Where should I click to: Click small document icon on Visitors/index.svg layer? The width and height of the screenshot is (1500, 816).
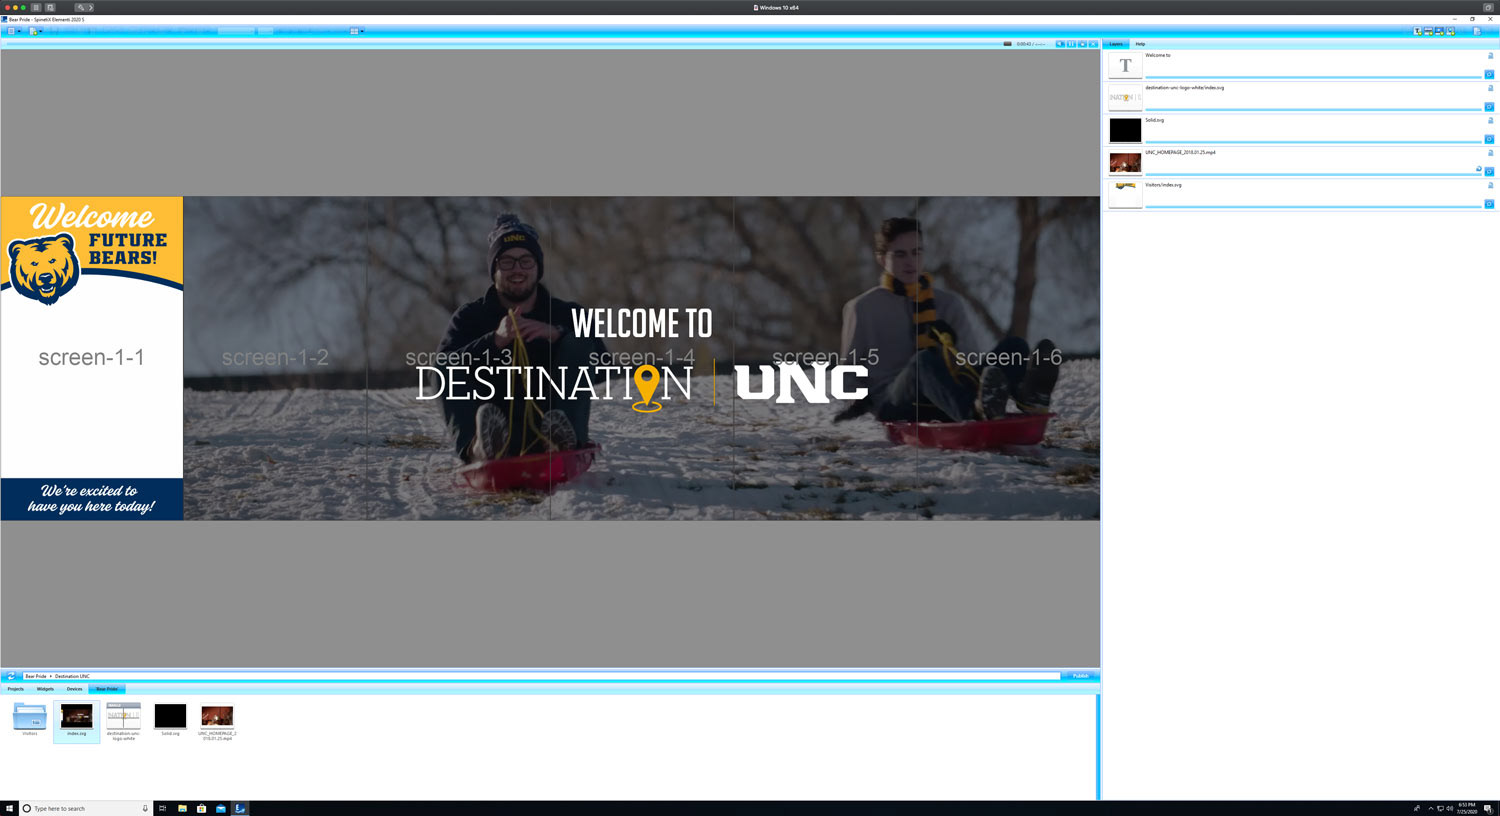[1490, 186]
